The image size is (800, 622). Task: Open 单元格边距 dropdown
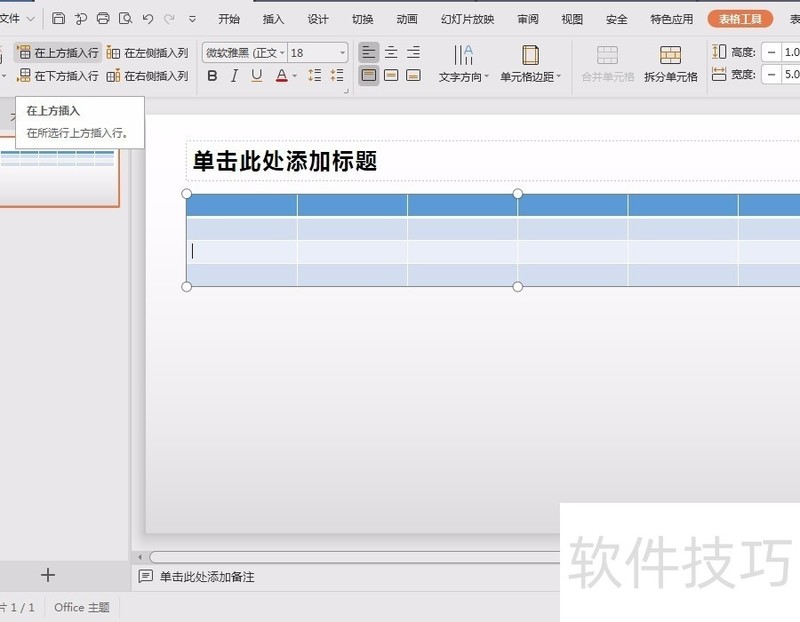pos(530,64)
